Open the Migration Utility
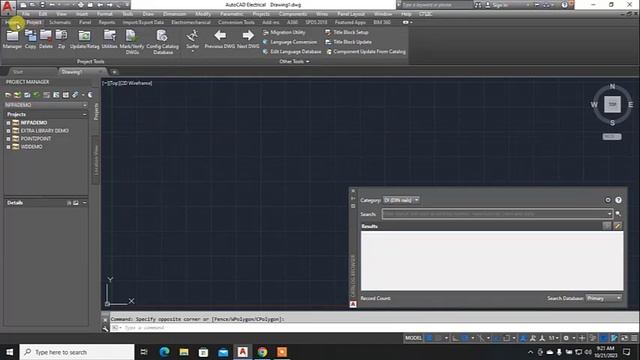640x360 pixels. [284, 32]
